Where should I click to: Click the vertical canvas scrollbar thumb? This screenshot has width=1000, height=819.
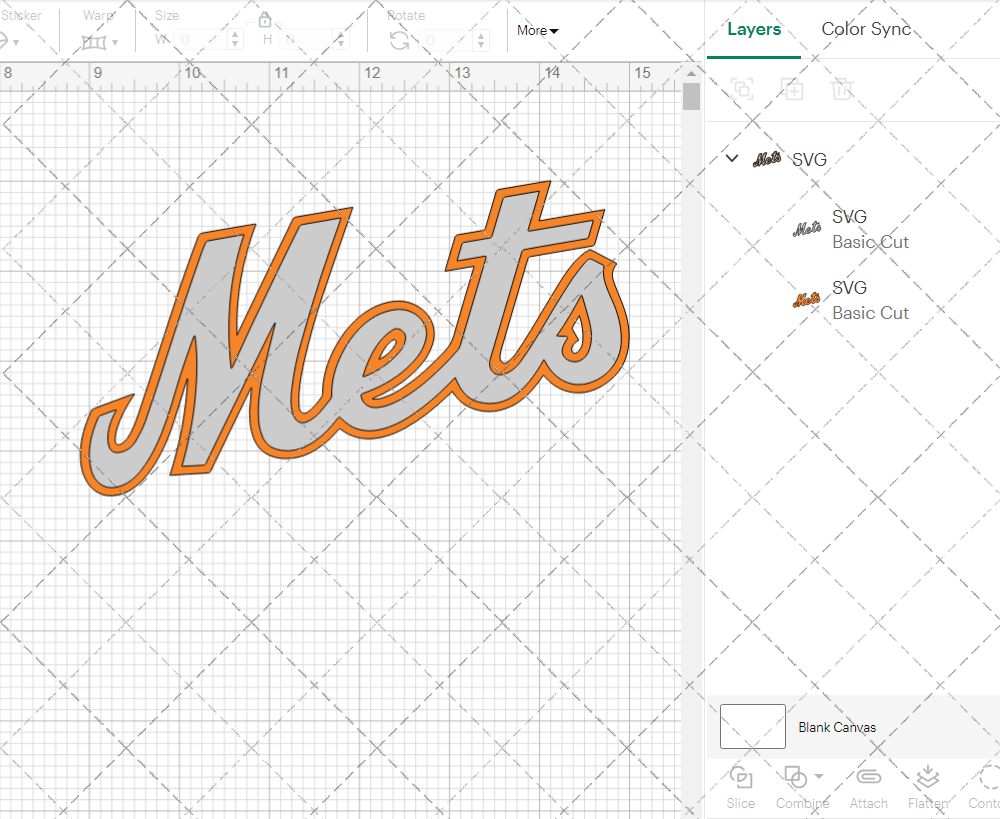pyautogui.click(x=691, y=97)
